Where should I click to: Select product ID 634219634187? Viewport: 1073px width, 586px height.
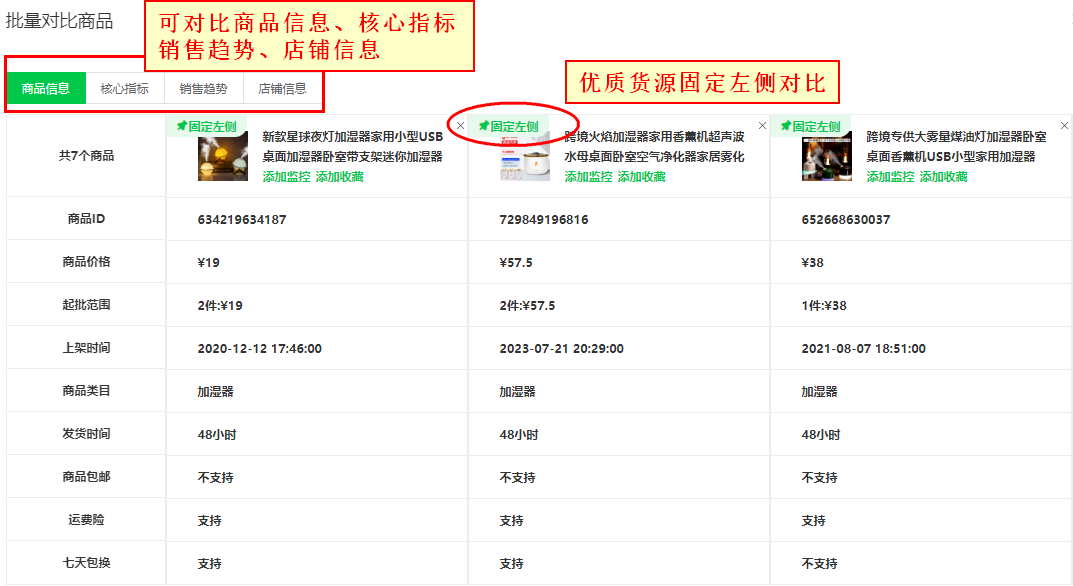(x=242, y=220)
